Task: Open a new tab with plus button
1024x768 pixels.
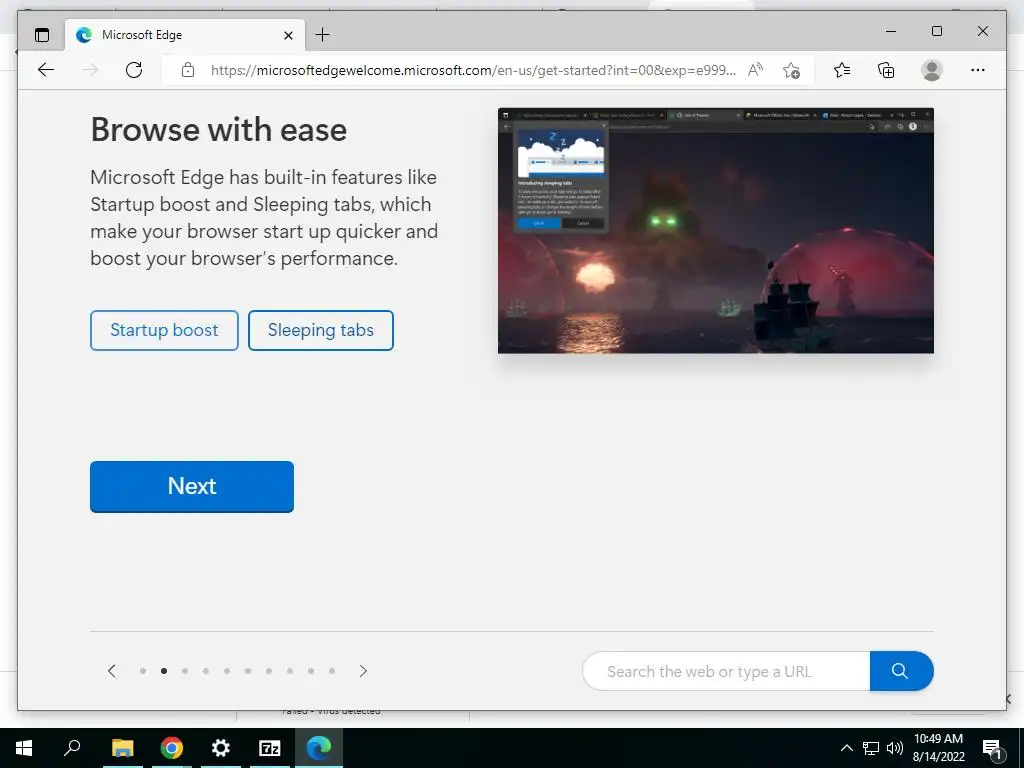Action: (x=322, y=35)
